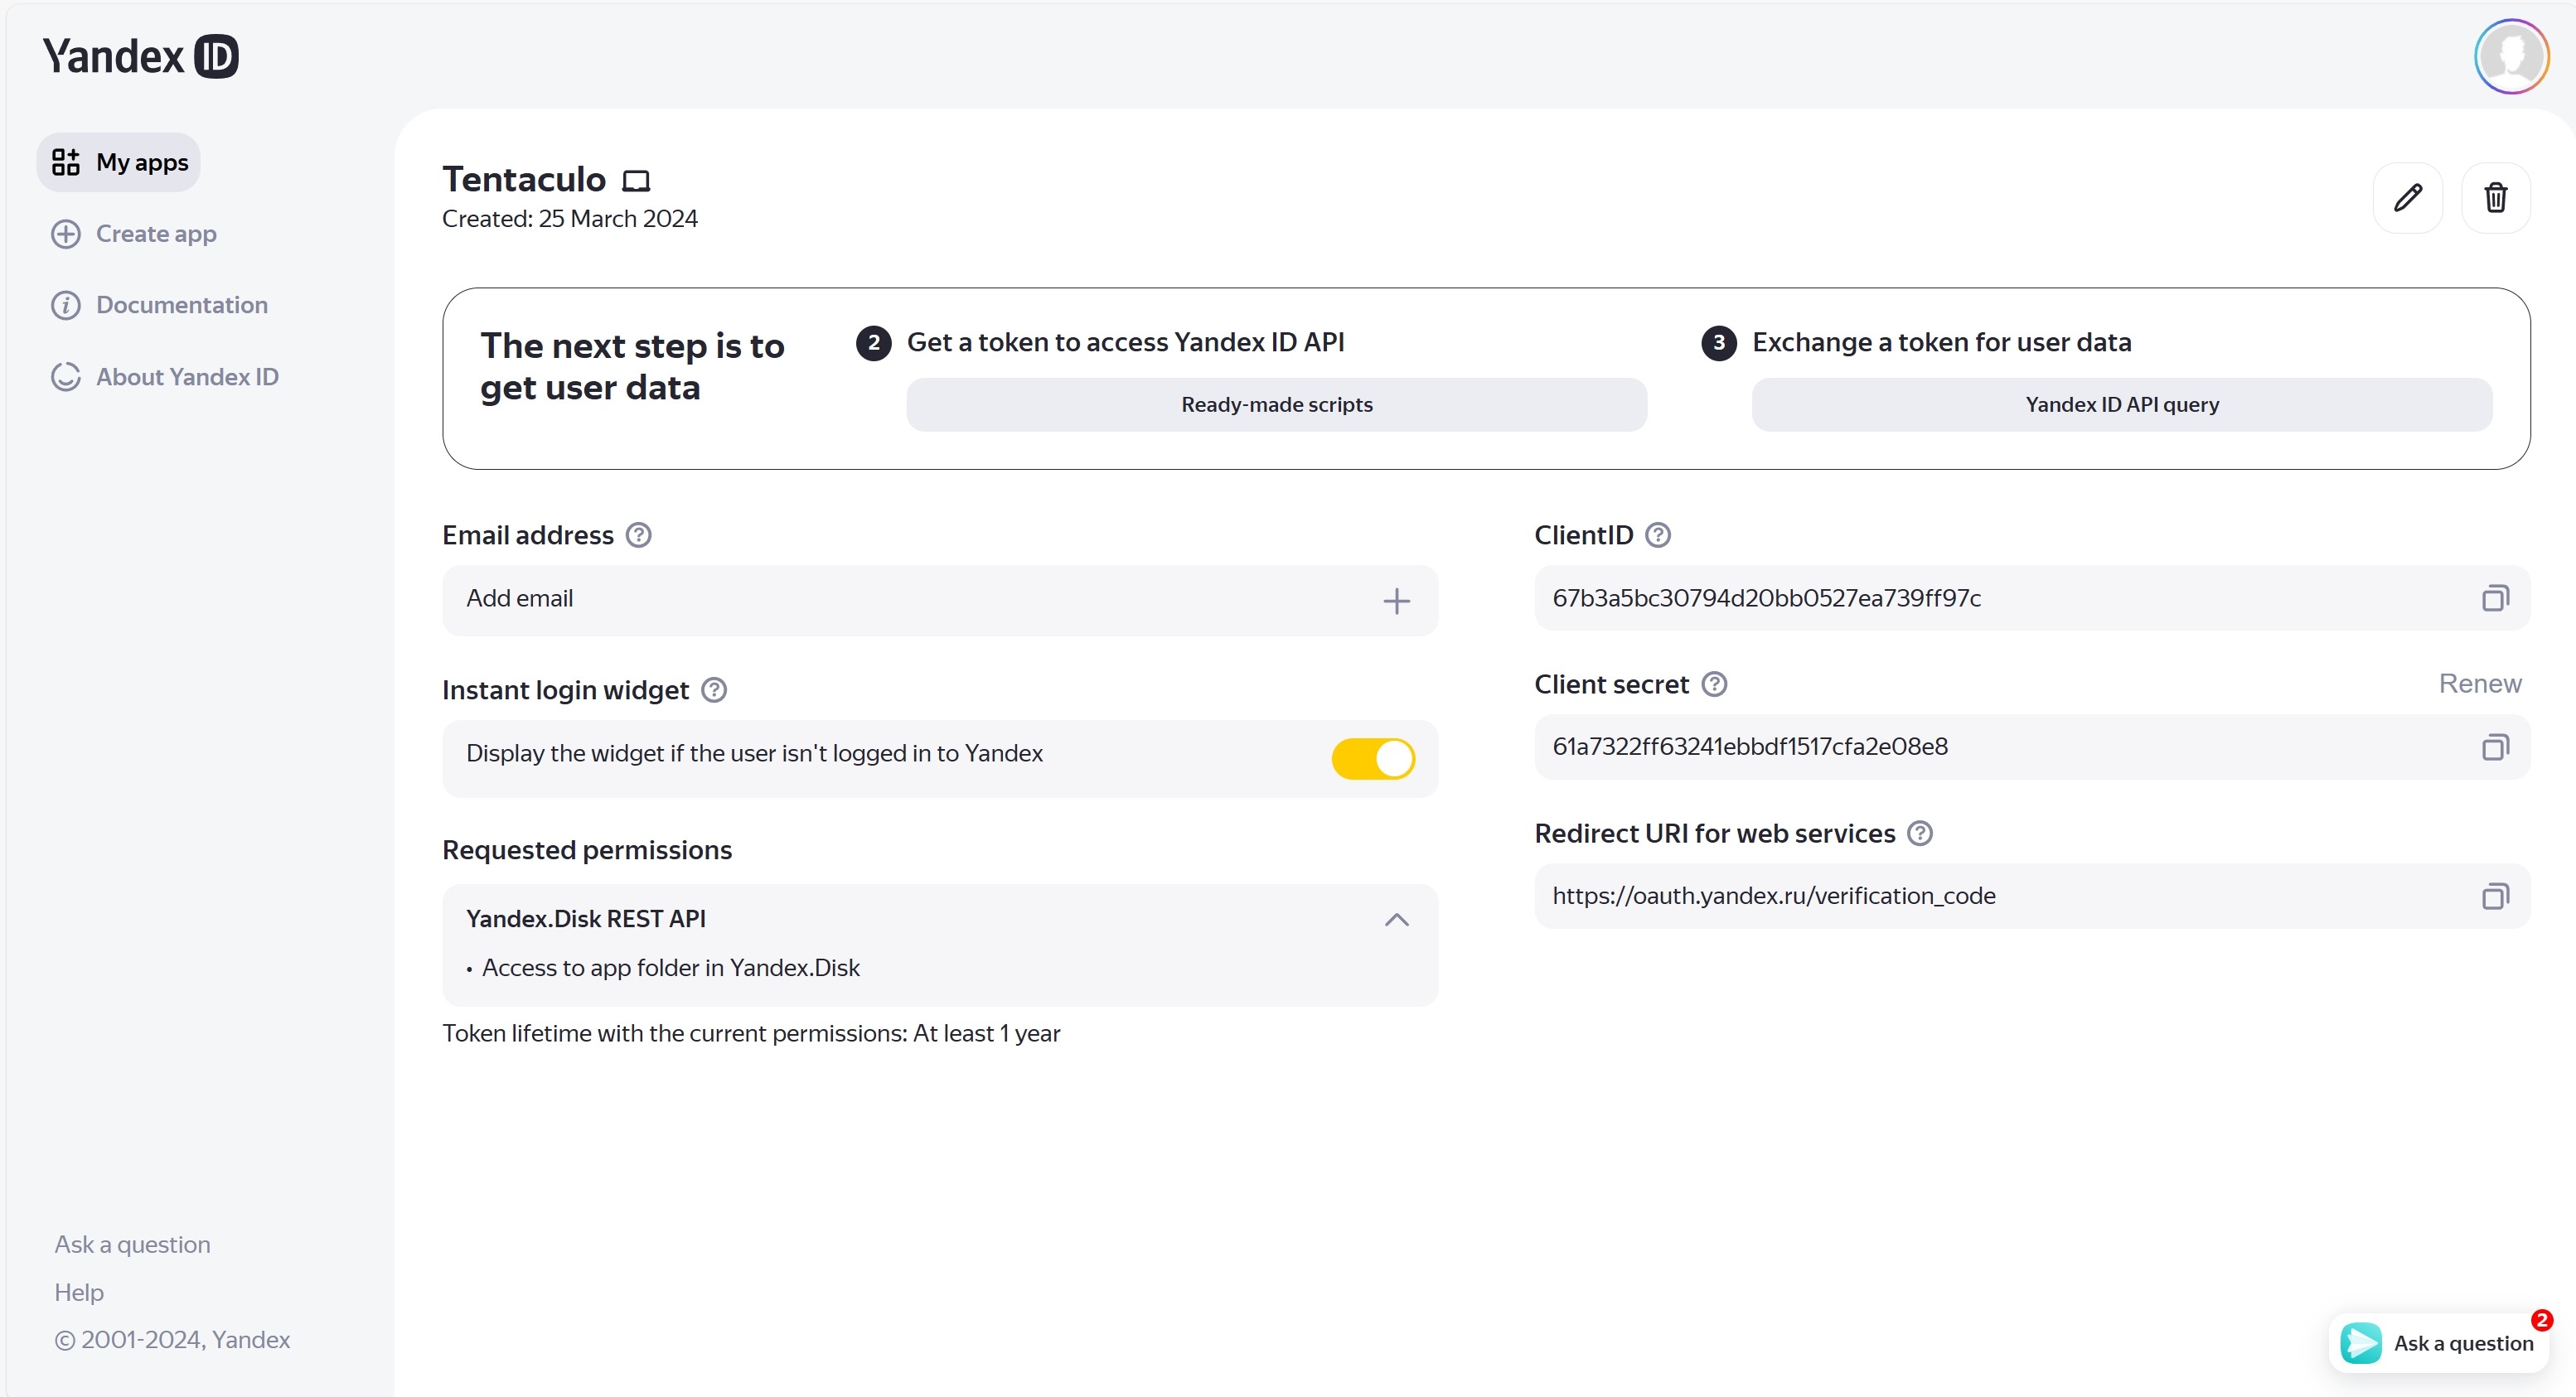Screen dimensions: 2576x1397
Task: Click the My apps grid icon
Action: pyautogui.click(x=66, y=162)
